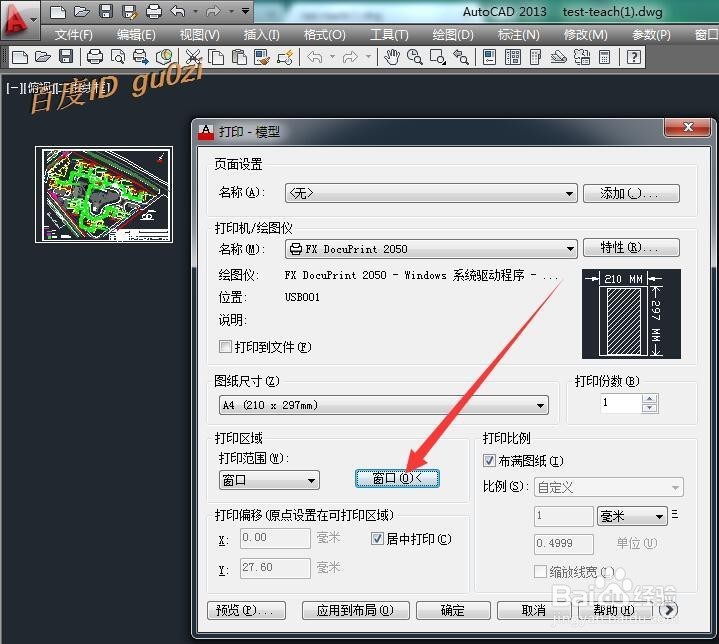Screen dimensions: 719x644
Task: Click Cut scissors icon in toolbar
Action: point(194,57)
